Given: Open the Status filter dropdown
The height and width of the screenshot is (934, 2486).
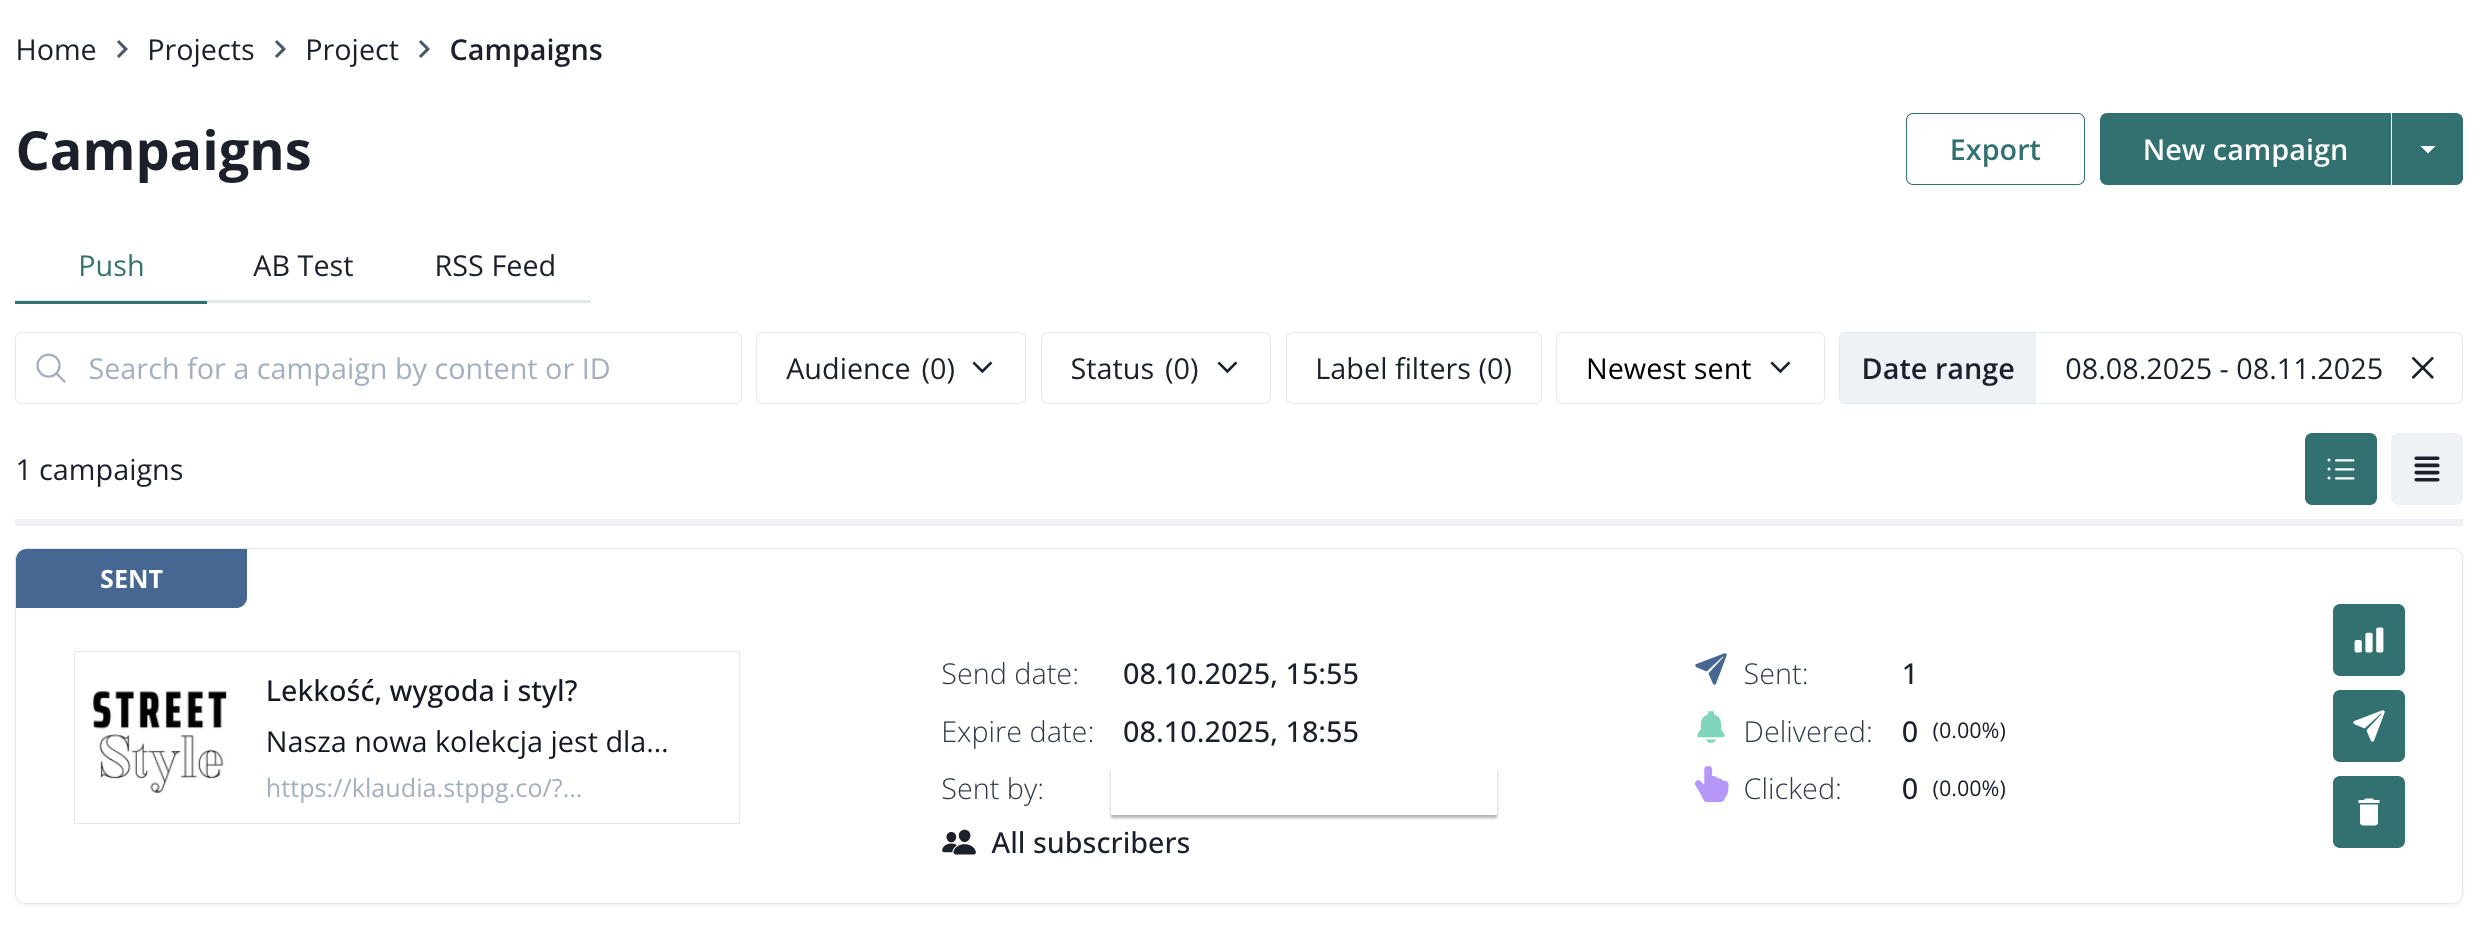Looking at the screenshot, I should (x=1155, y=368).
